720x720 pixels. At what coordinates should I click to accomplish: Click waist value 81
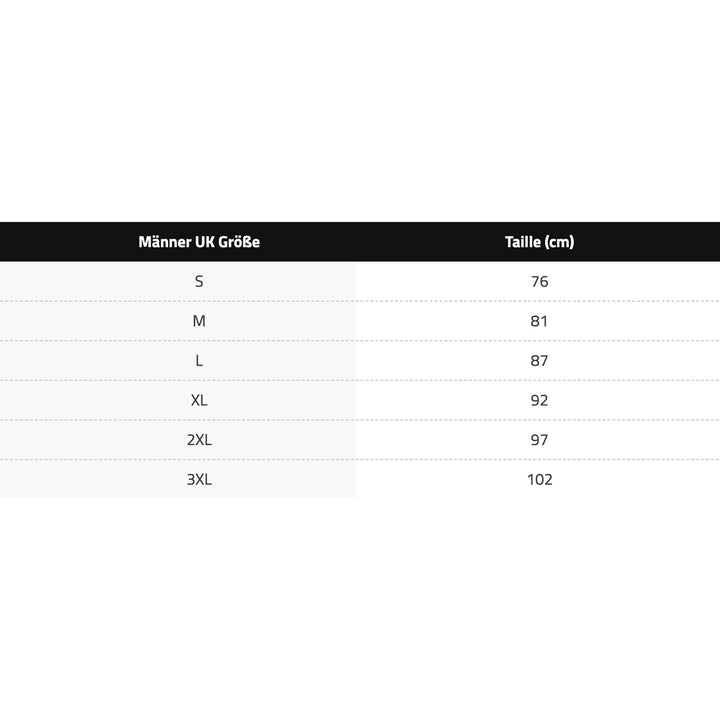[x=540, y=321]
